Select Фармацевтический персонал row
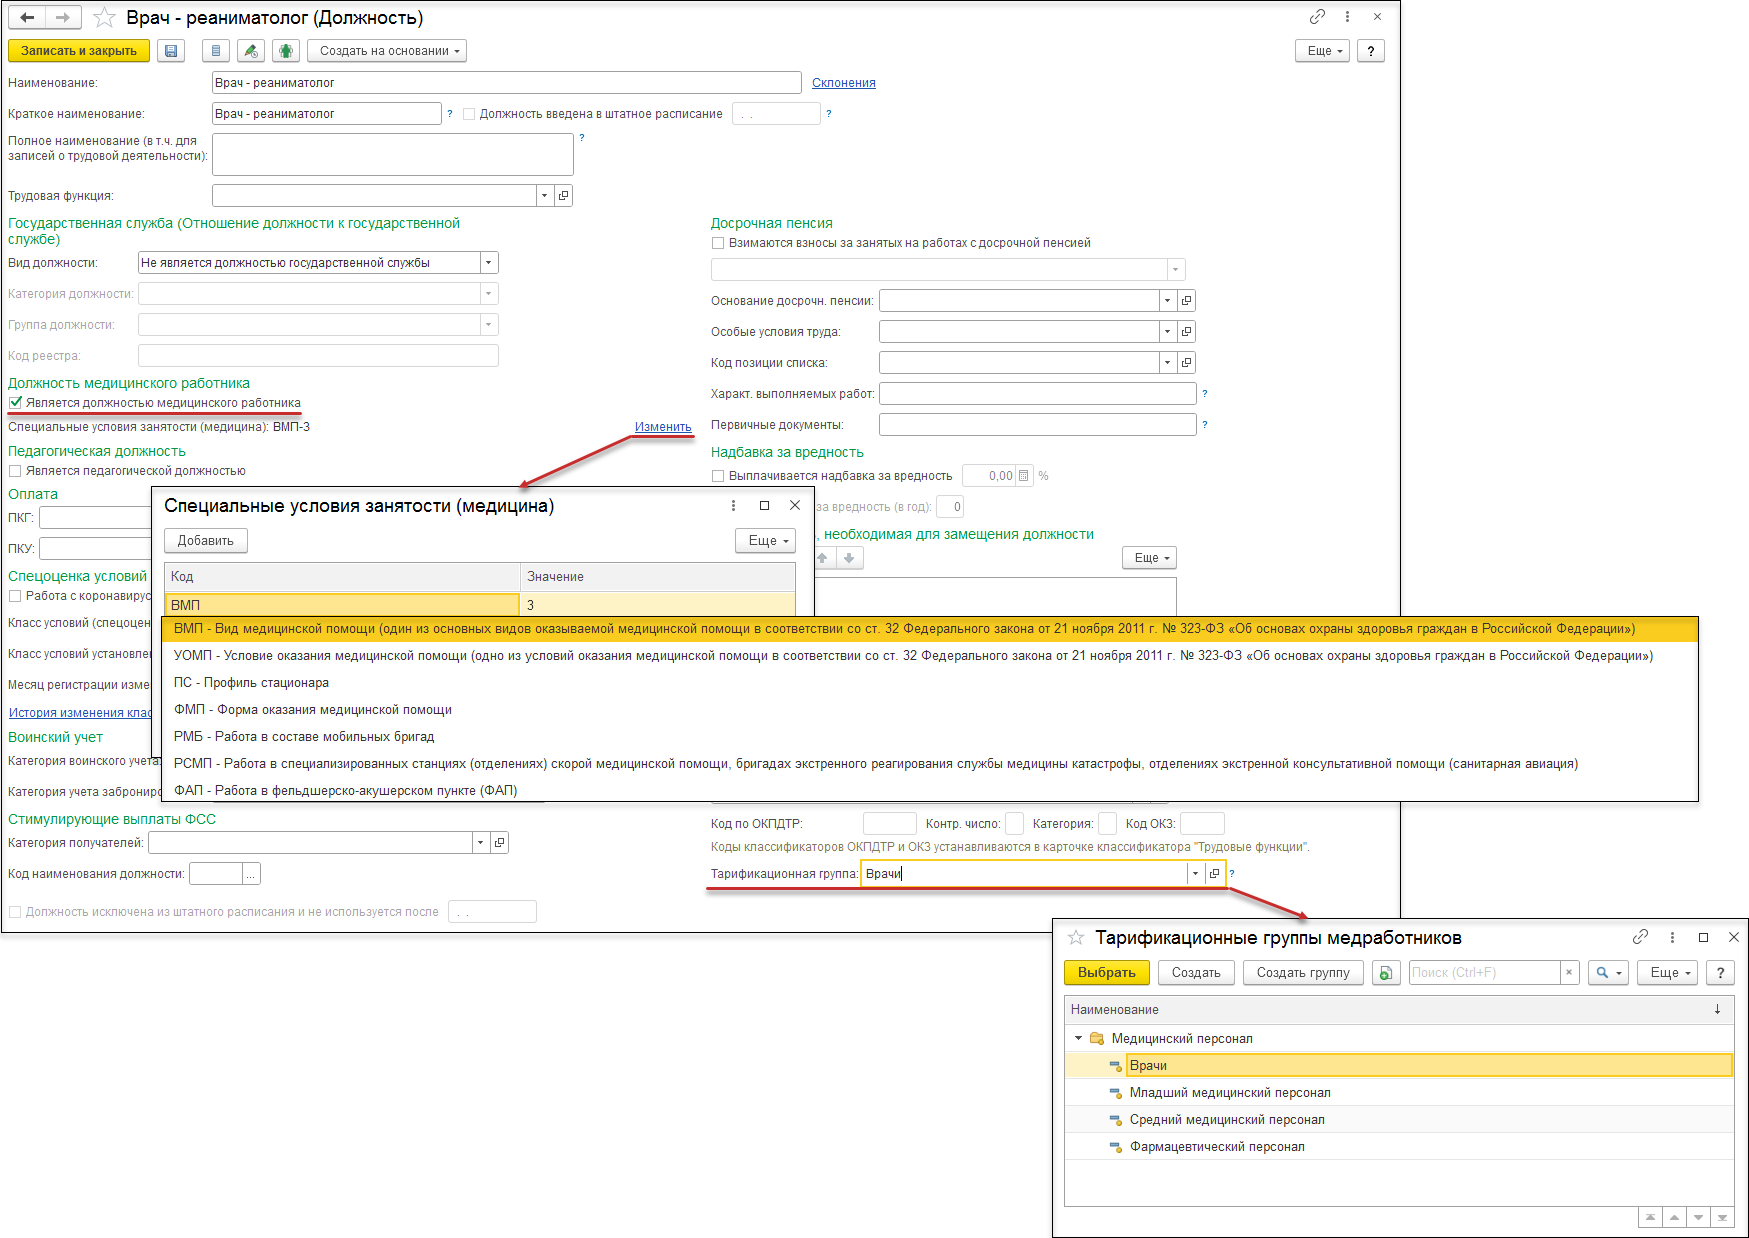The height and width of the screenshot is (1238, 1749). tap(1399, 1147)
